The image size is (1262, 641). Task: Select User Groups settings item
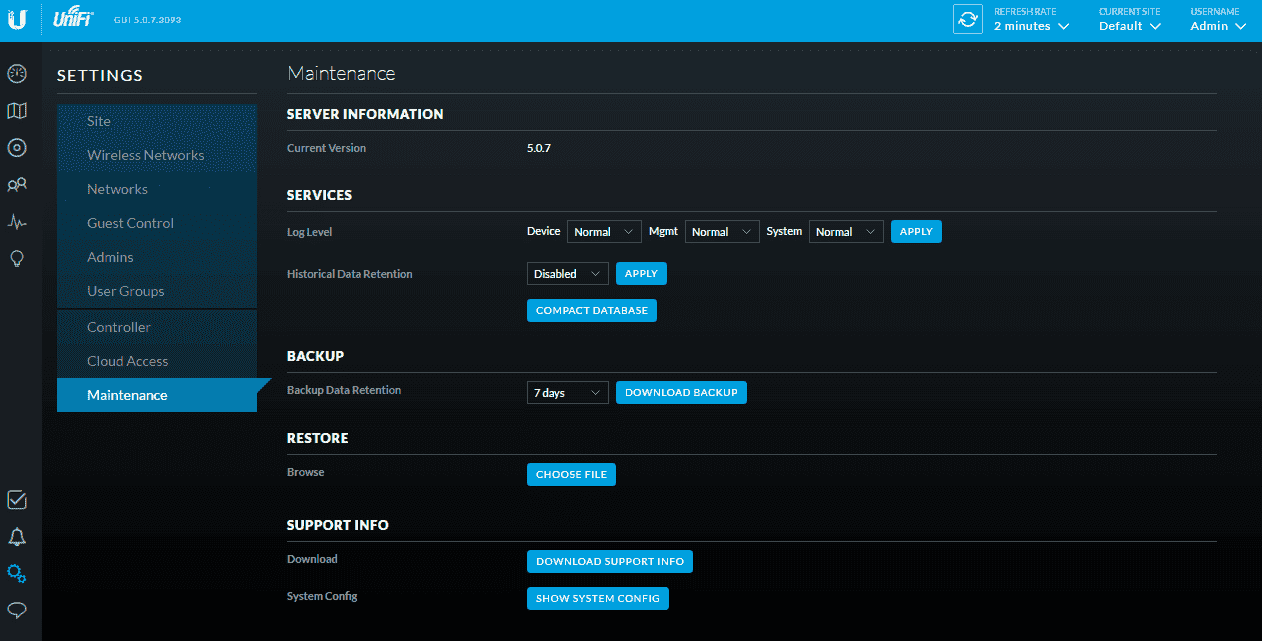tap(157, 291)
